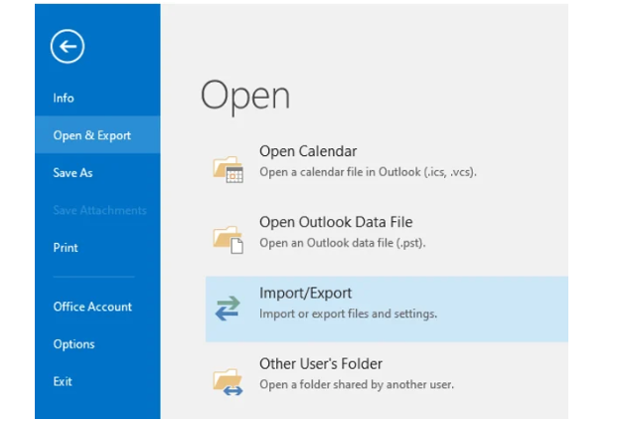Screen dimensions: 624x424
Task: Click 'Open a folder shared by another user' text
Action: (x=357, y=385)
